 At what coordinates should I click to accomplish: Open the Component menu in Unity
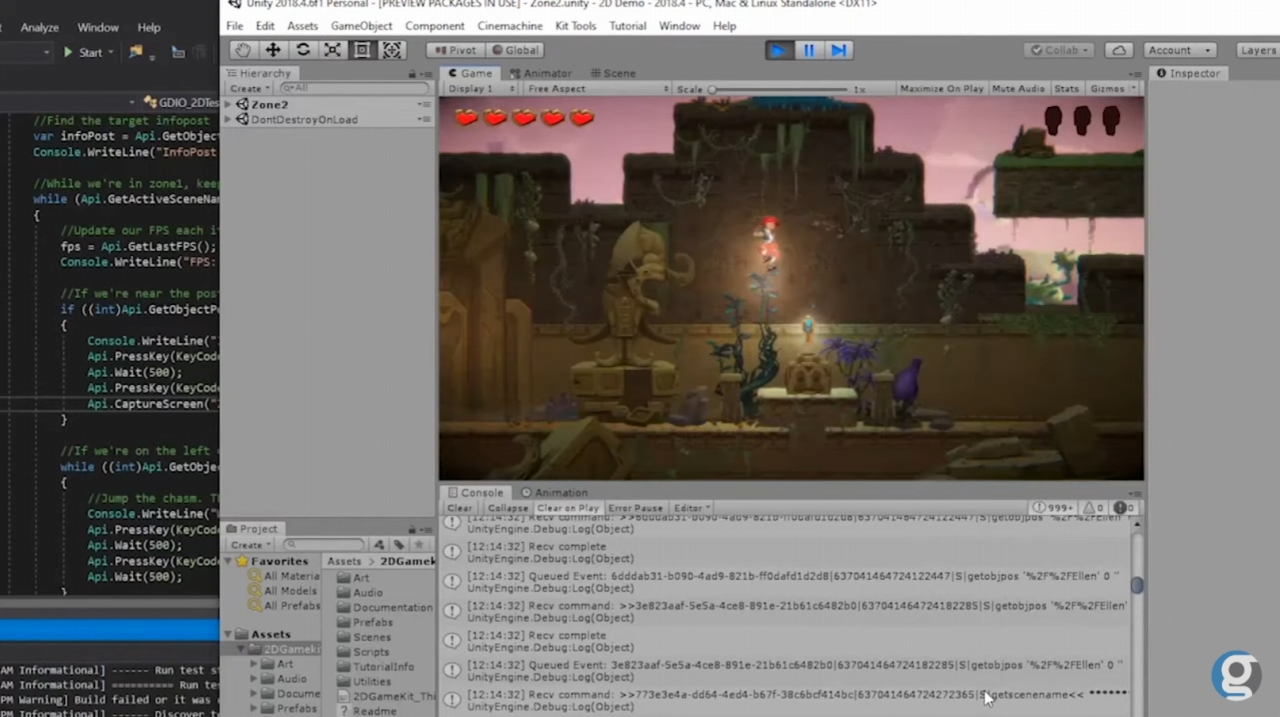click(x=435, y=26)
